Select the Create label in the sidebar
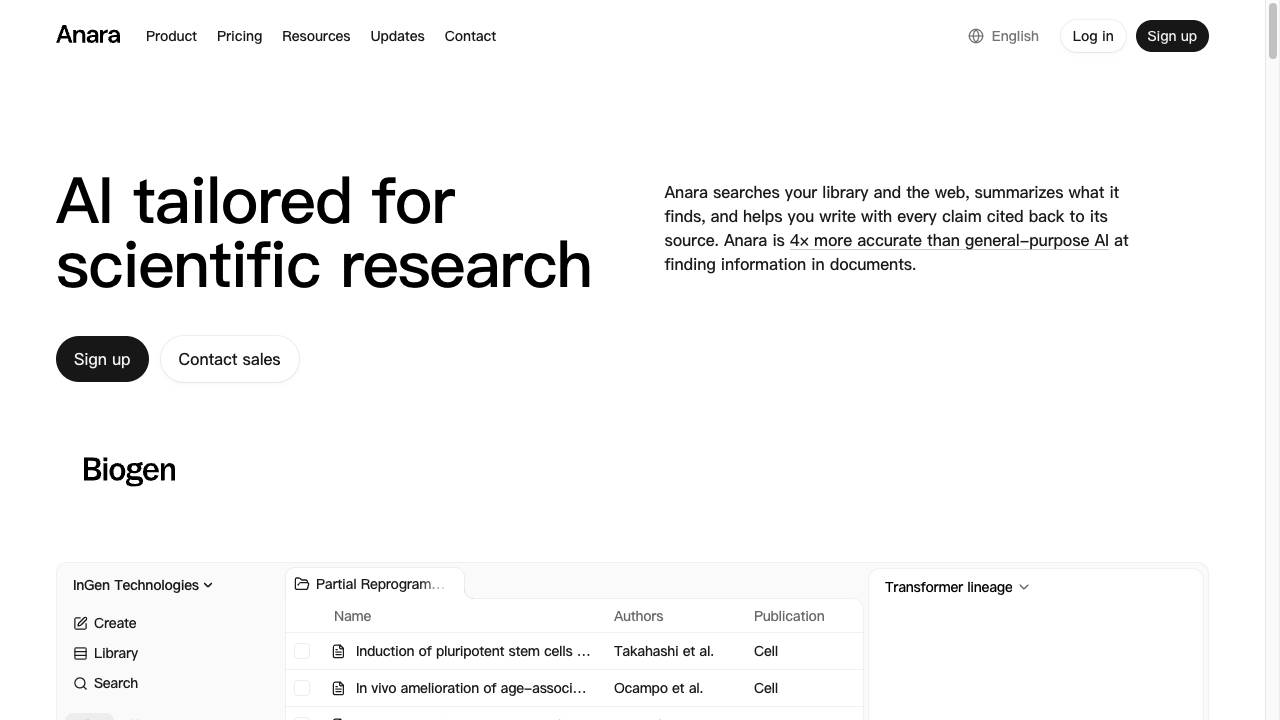The image size is (1280, 720). coord(115,623)
